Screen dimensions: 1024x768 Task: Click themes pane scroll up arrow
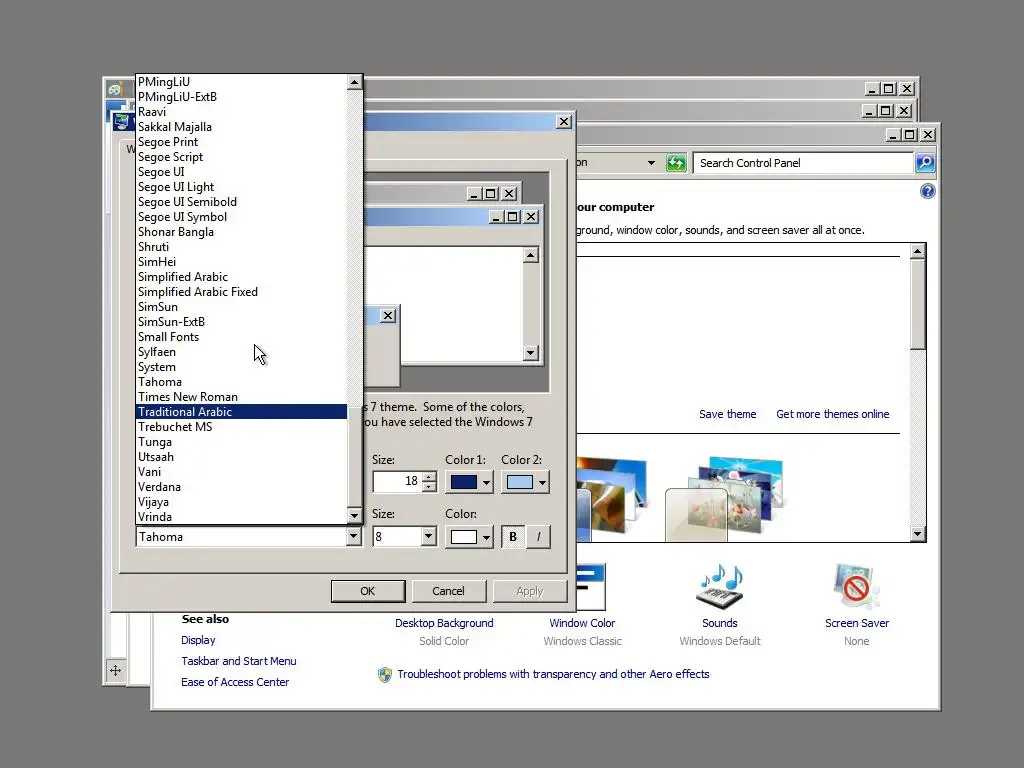click(918, 251)
